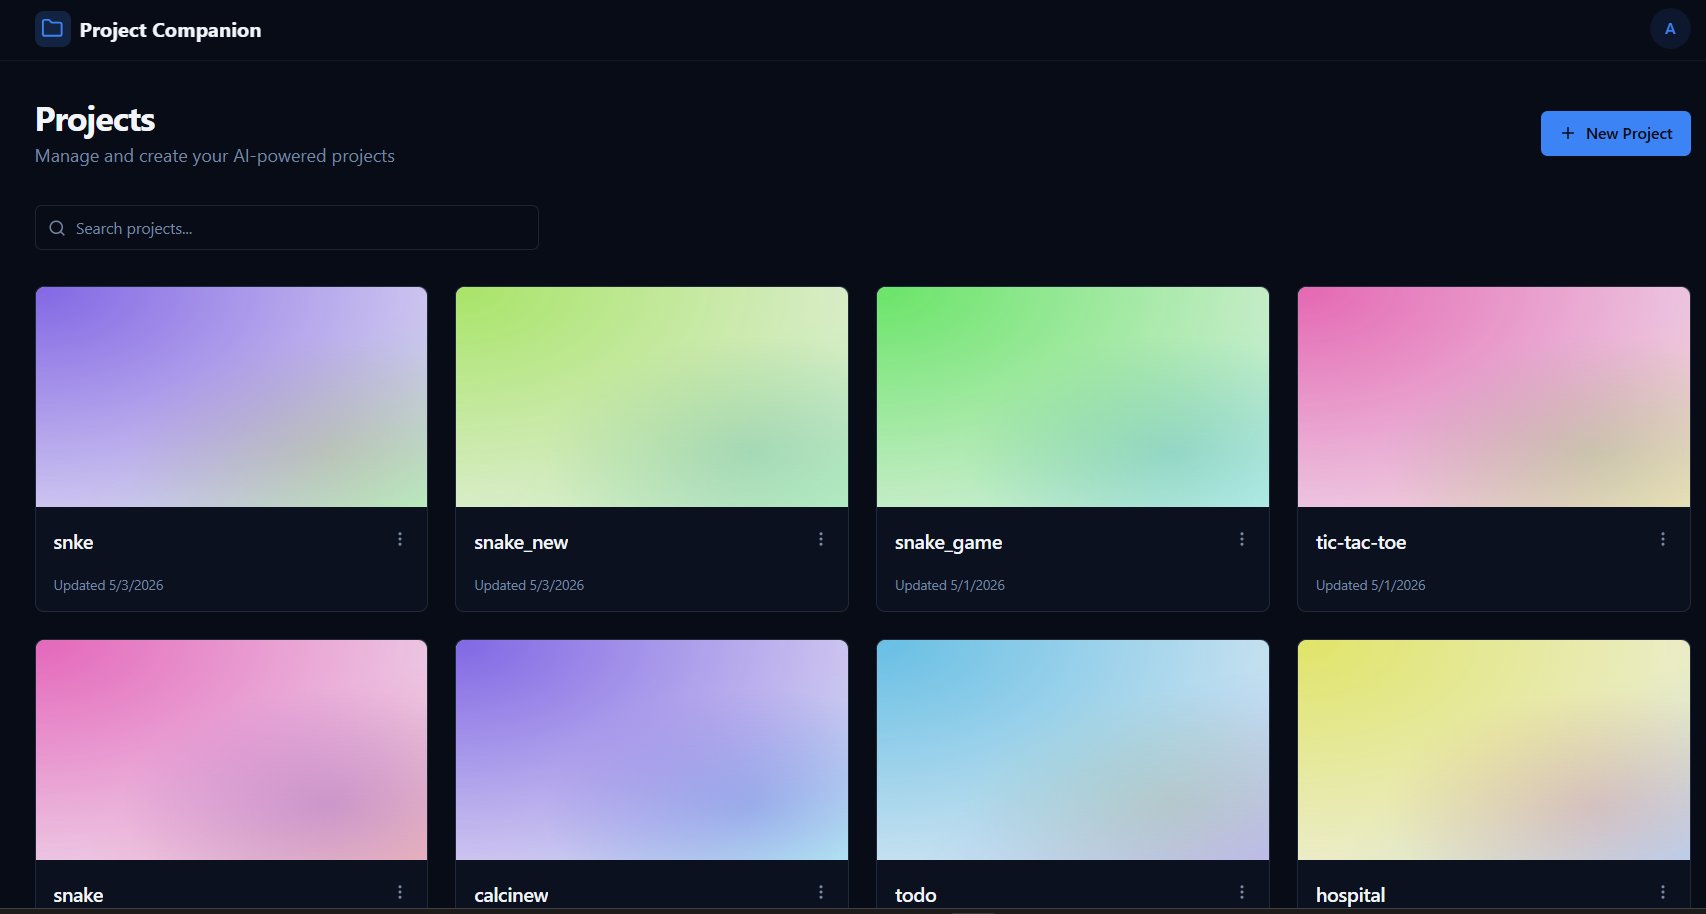
Task: Open the three-dot menu for snake_game
Action: click(x=1242, y=539)
